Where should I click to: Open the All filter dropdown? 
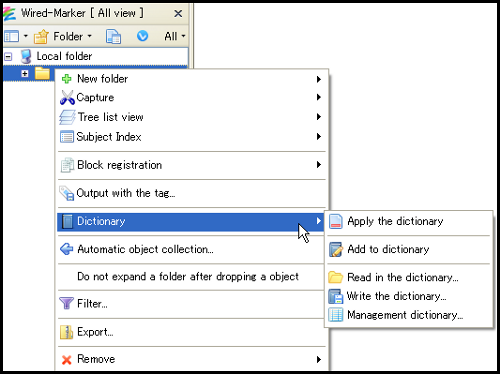[x=175, y=36]
